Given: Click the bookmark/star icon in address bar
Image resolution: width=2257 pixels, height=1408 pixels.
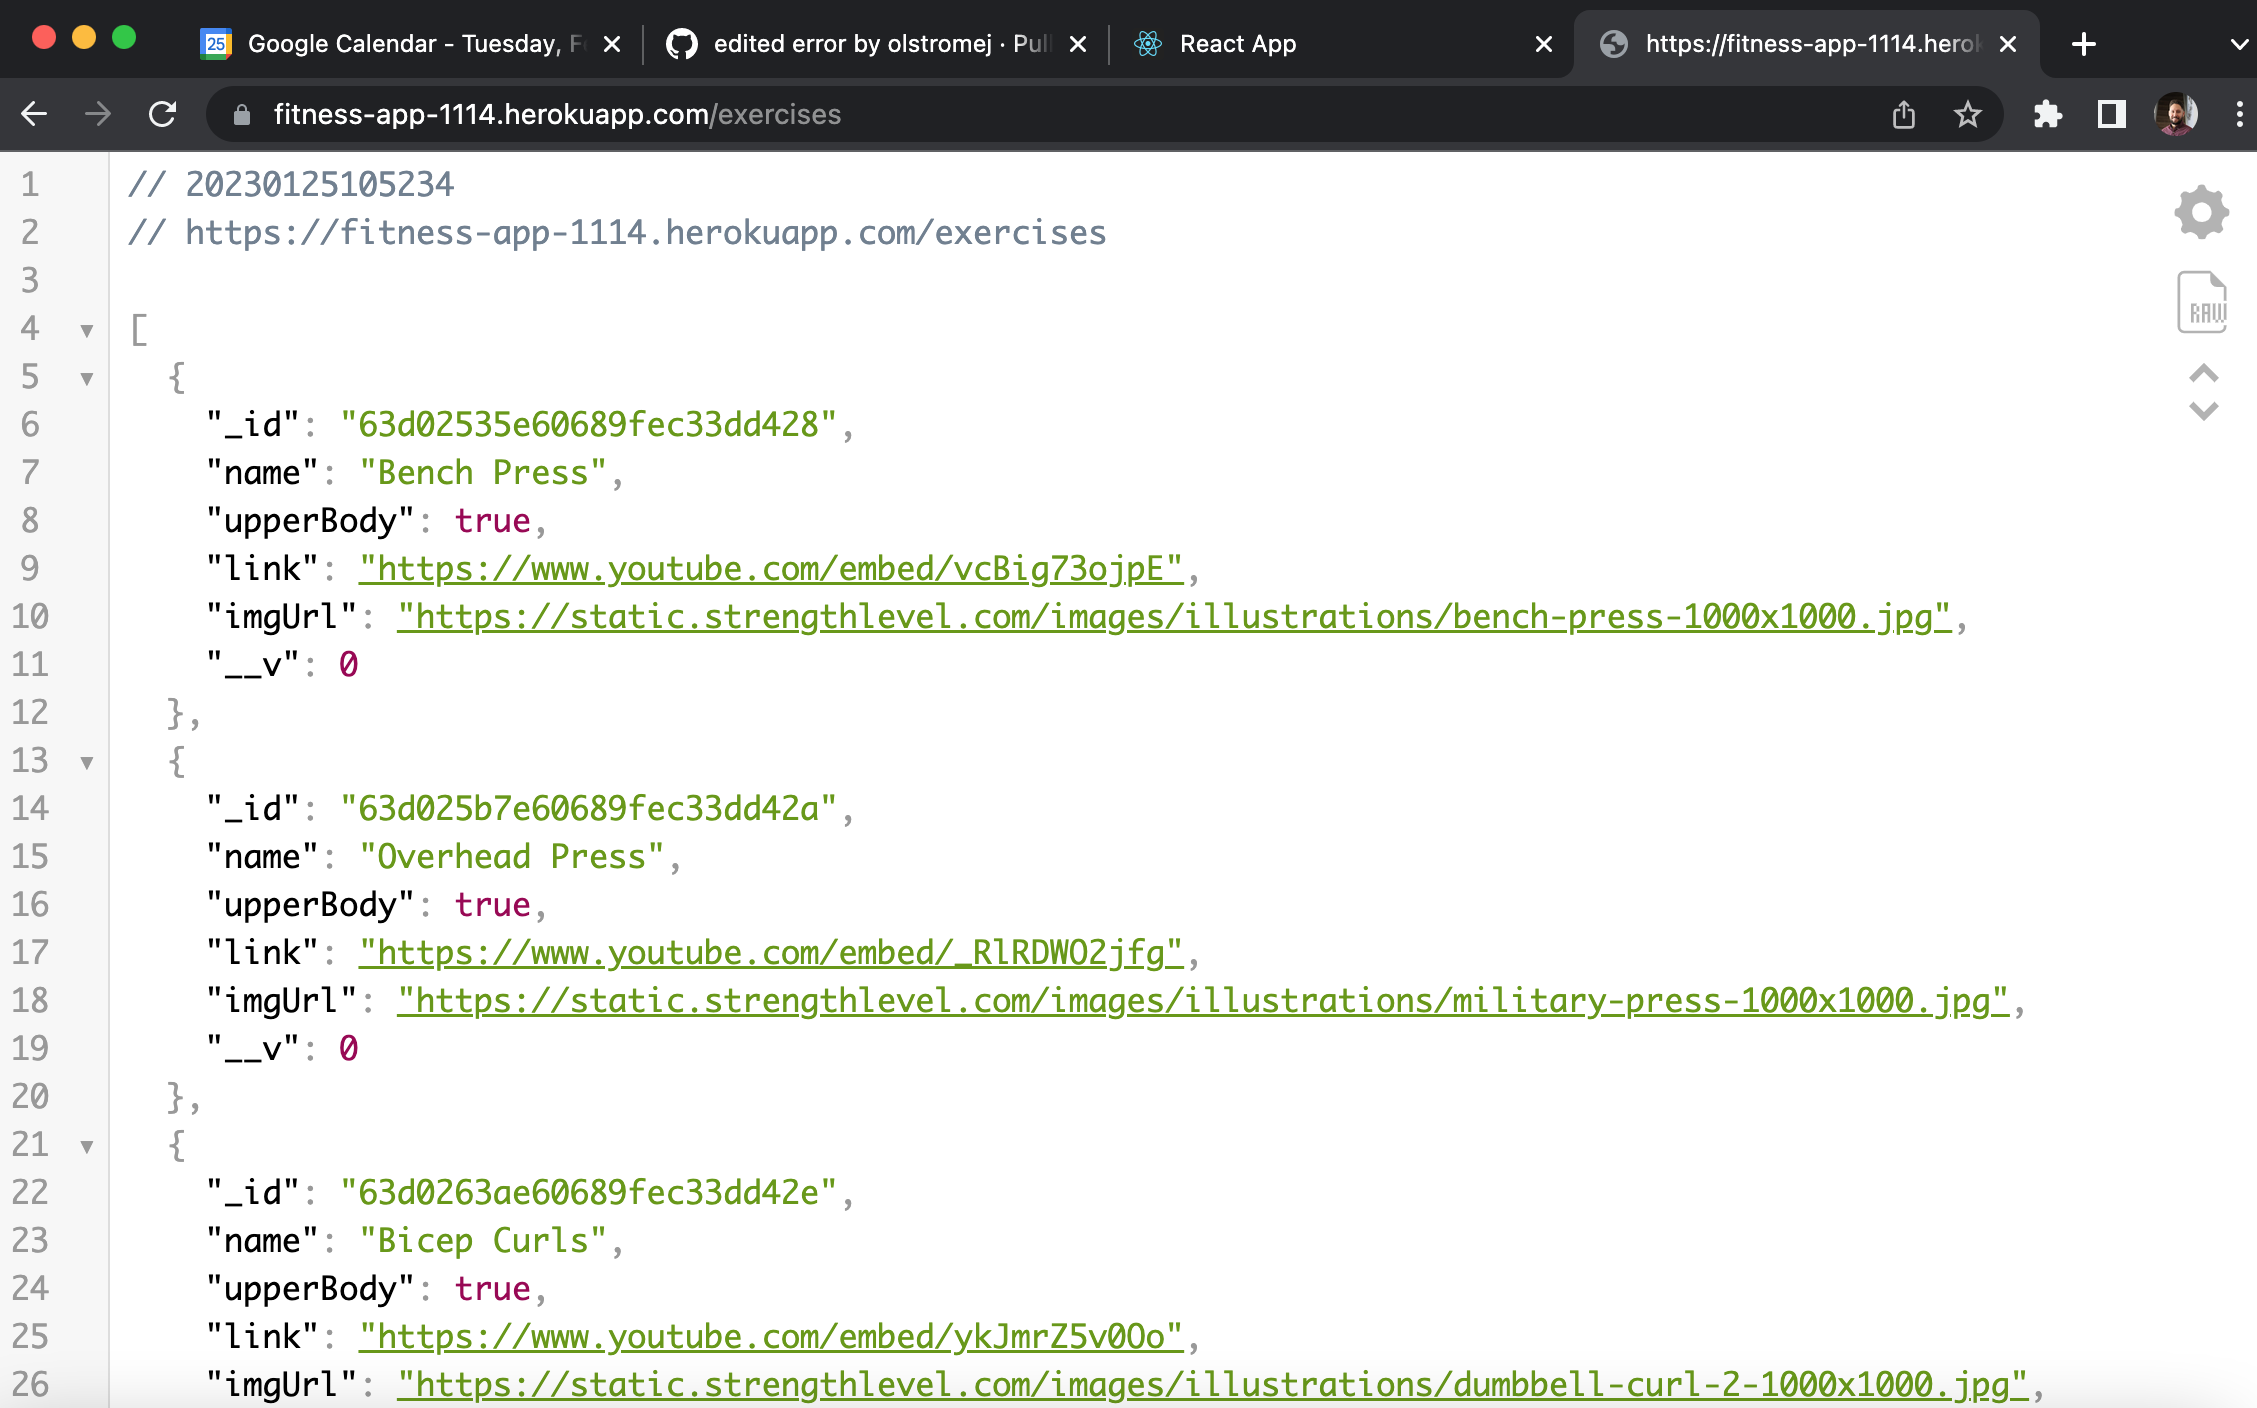Looking at the screenshot, I should [x=1967, y=114].
